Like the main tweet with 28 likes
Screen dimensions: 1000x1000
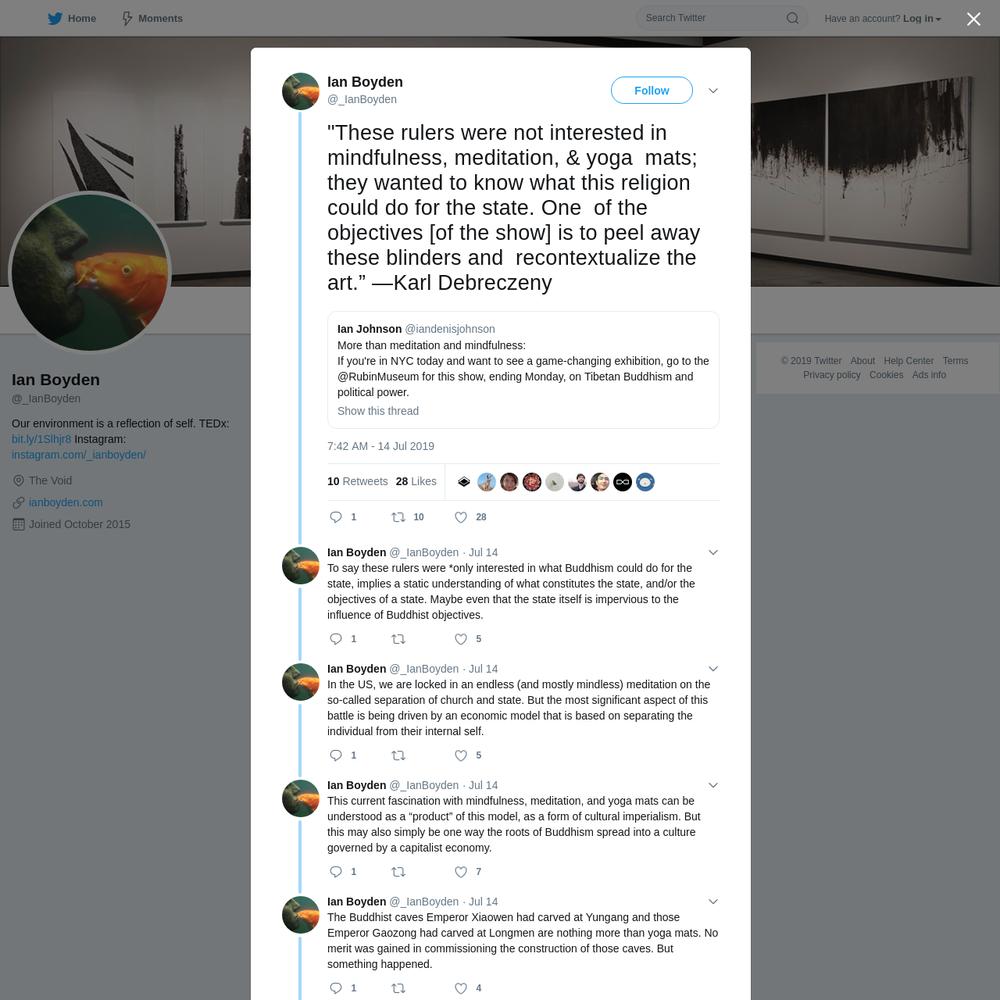(x=461, y=517)
